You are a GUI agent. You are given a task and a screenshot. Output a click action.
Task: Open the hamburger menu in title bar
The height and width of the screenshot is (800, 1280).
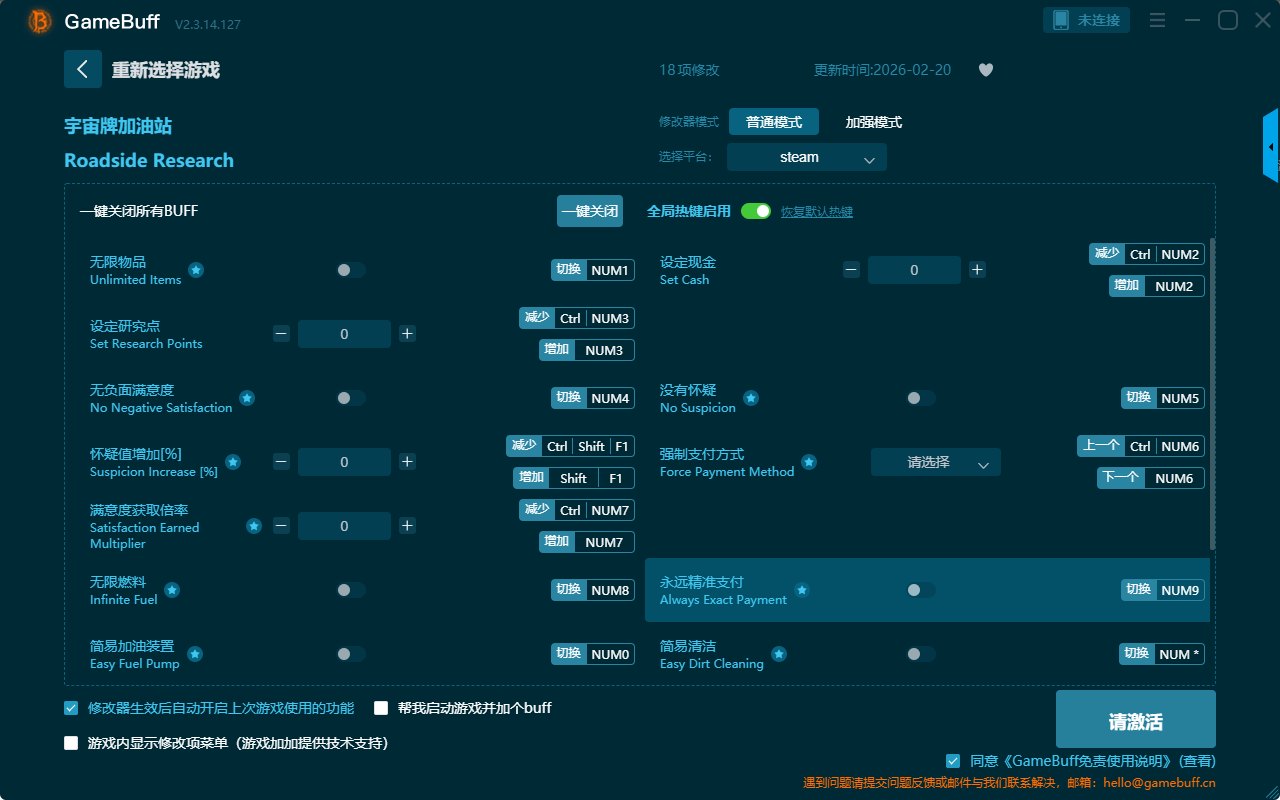(1157, 20)
